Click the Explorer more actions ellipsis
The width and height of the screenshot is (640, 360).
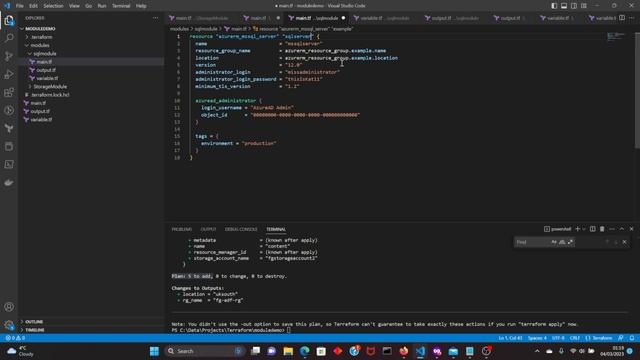[x=156, y=18]
